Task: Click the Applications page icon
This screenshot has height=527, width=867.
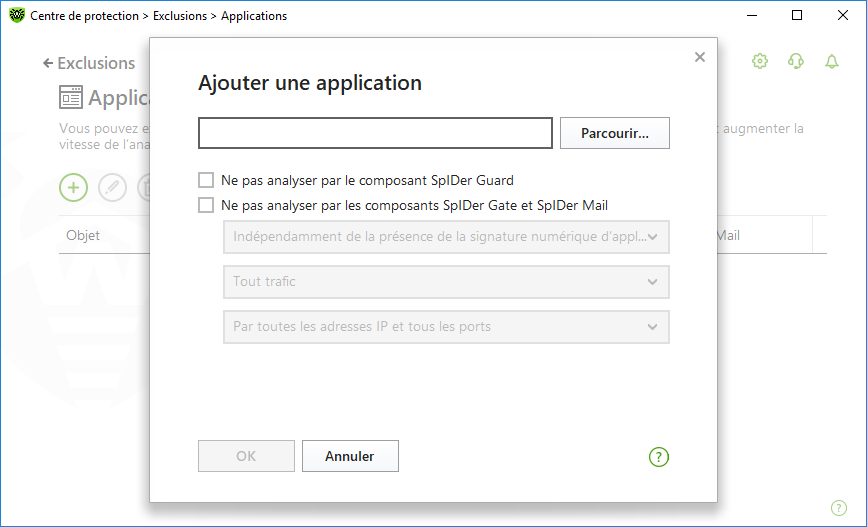Action: point(71,97)
